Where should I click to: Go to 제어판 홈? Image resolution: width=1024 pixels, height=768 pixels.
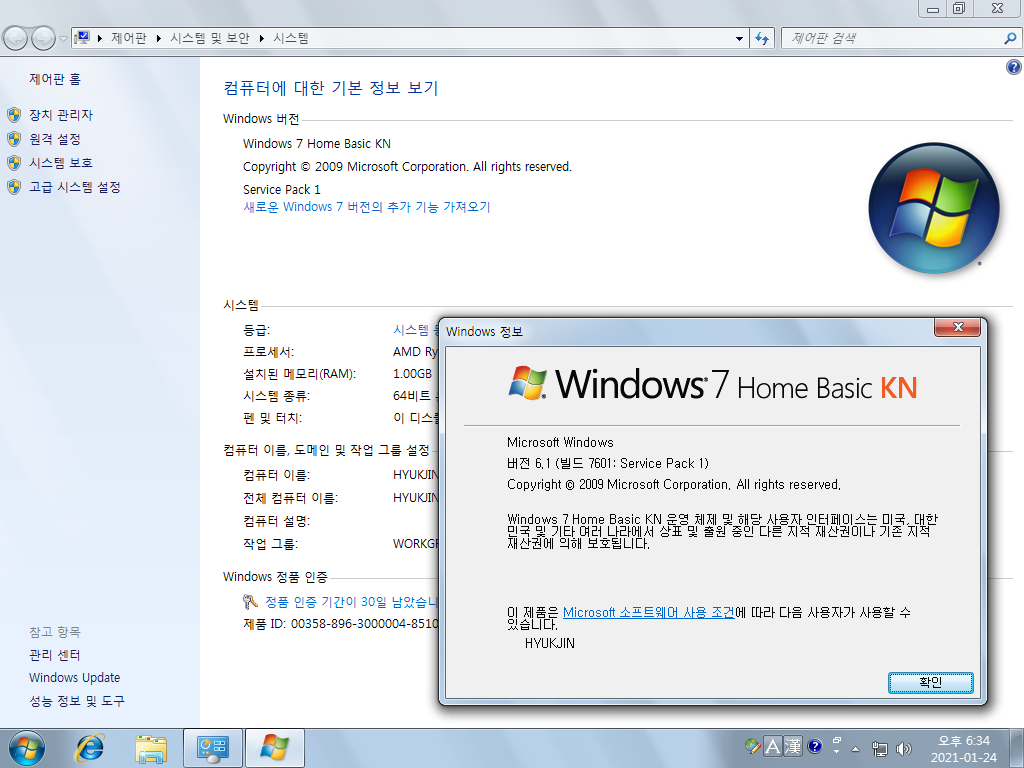[x=55, y=79]
